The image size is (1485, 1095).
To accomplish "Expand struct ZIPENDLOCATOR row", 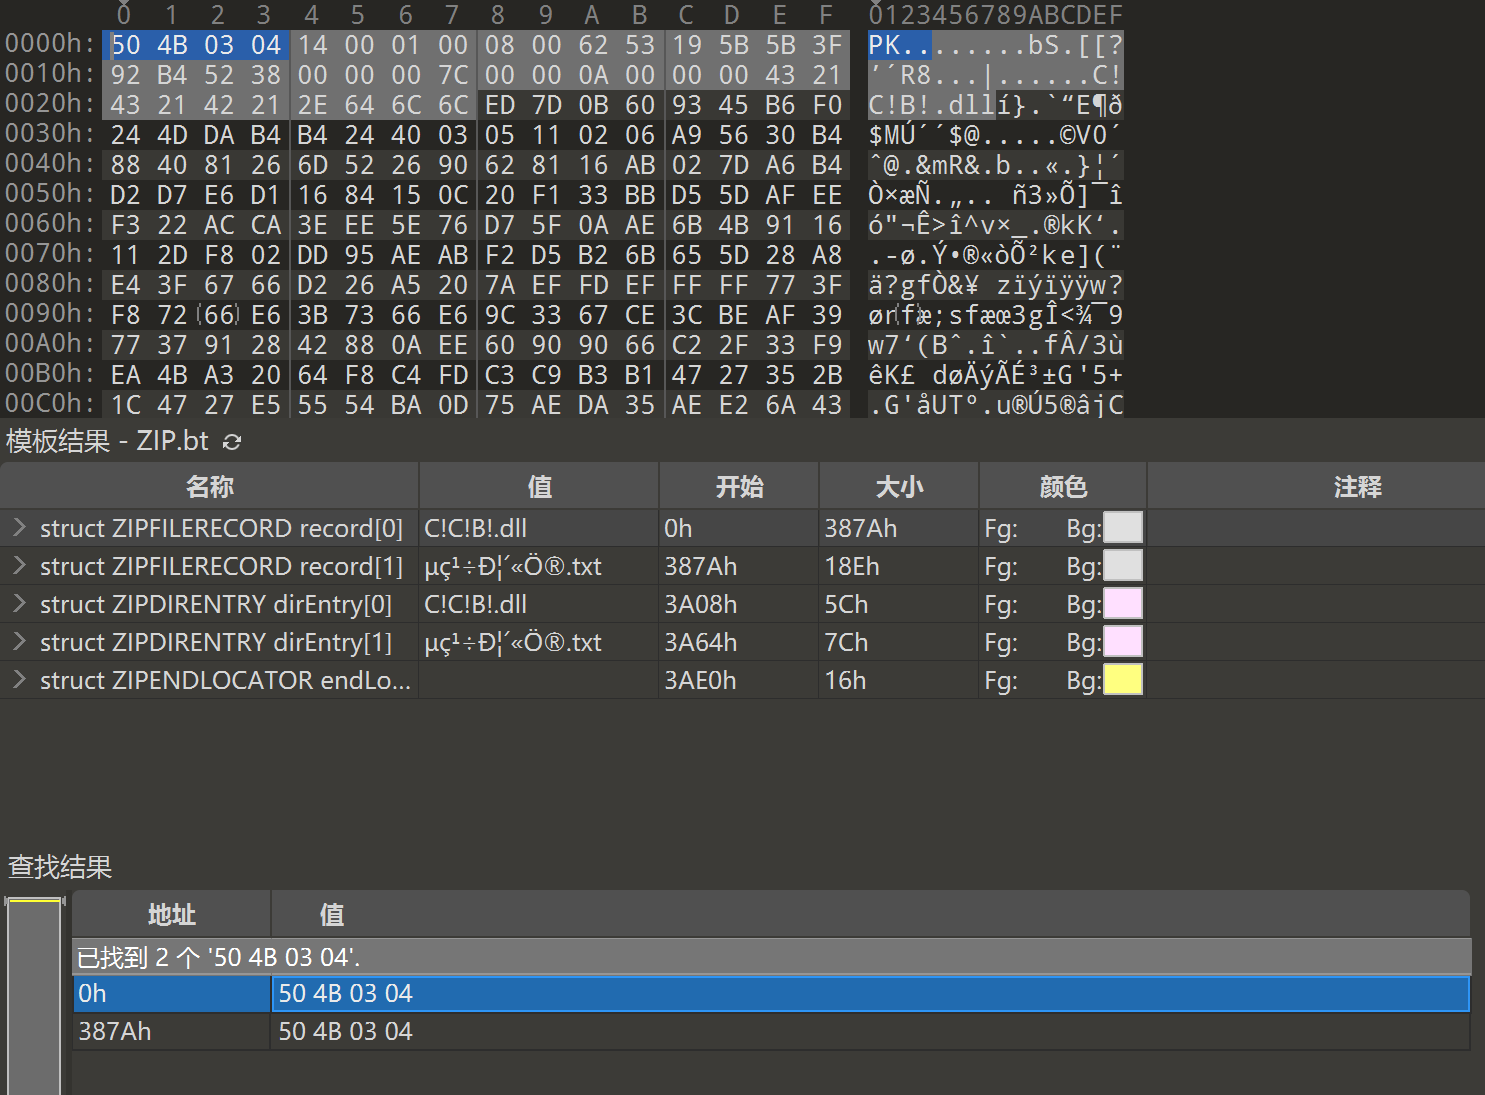I will [x=19, y=680].
